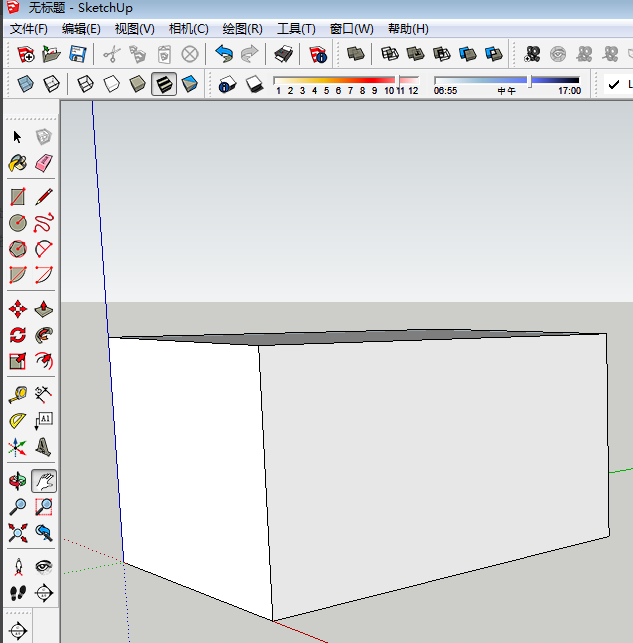The height and width of the screenshot is (643, 633).
Task: Click the Zoom Extents icon
Action: pyautogui.click(x=17, y=532)
